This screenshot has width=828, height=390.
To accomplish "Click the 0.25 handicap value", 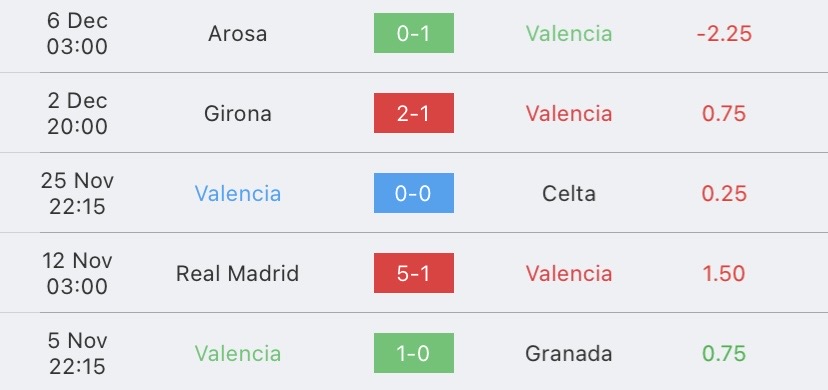I will (x=724, y=194).
